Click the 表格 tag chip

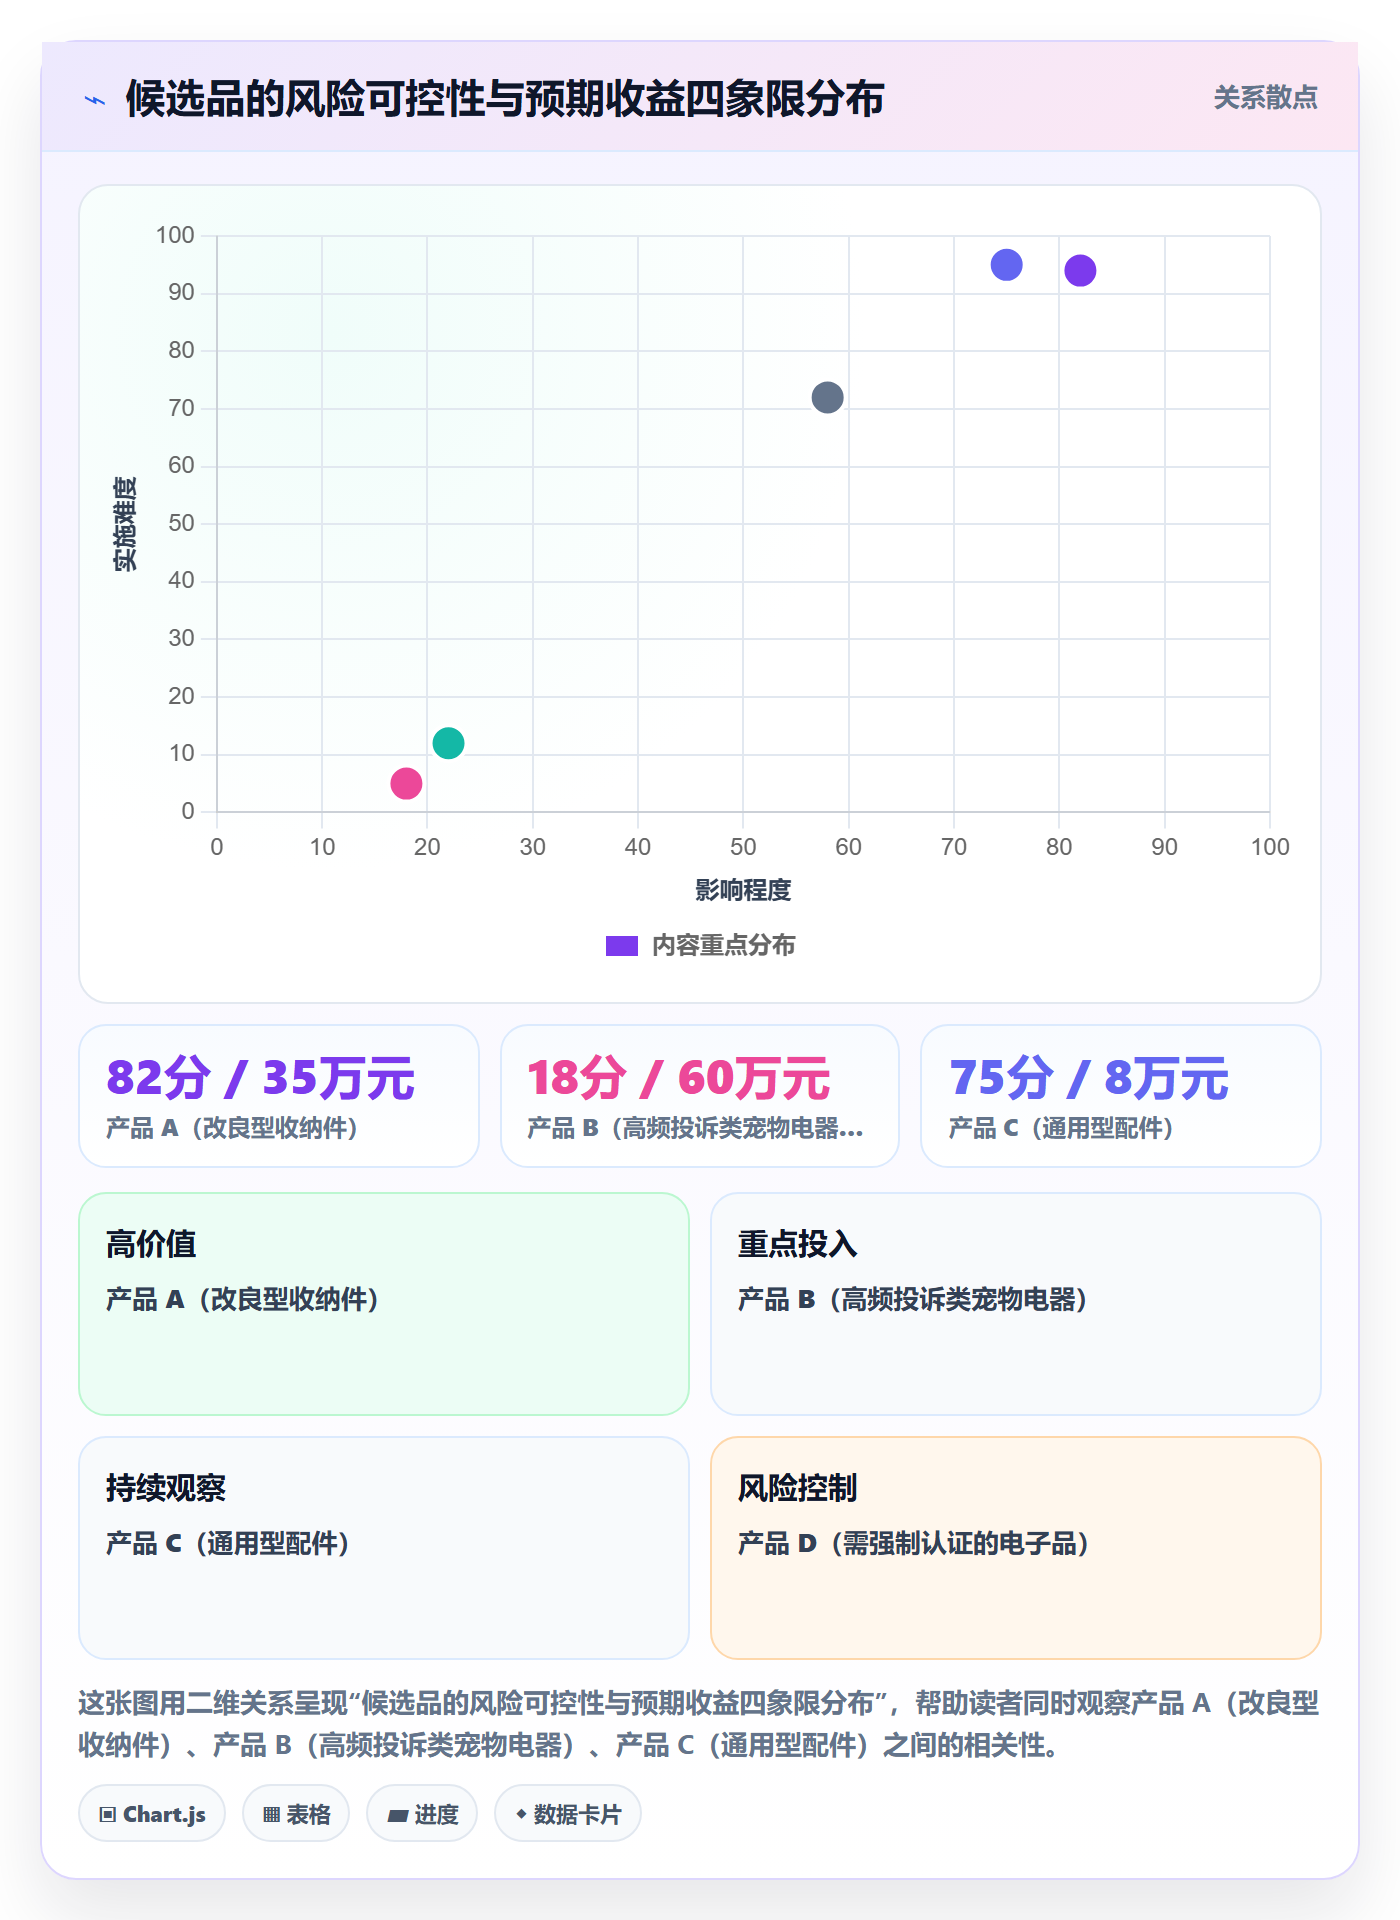tap(296, 1814)
